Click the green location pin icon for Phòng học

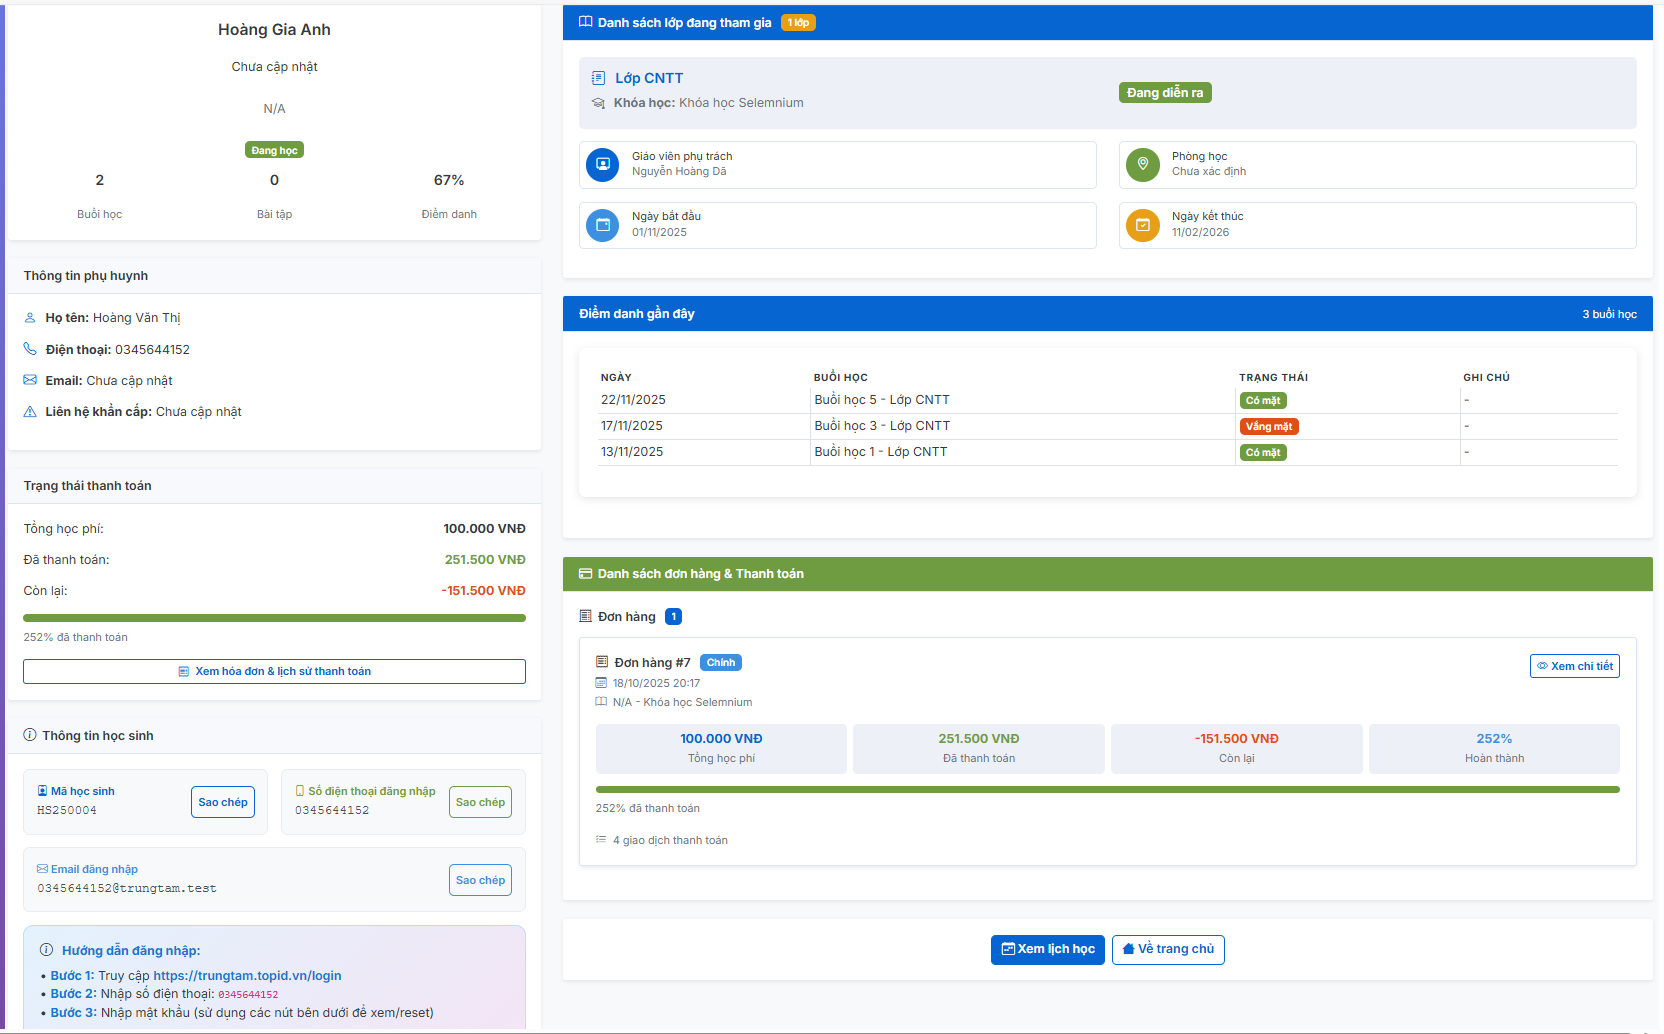[x=1142, y=164]
